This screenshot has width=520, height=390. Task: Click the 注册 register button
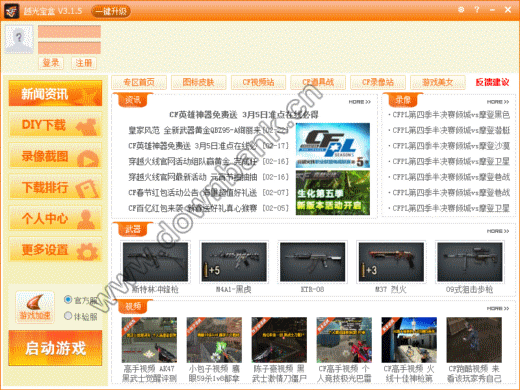84,63
